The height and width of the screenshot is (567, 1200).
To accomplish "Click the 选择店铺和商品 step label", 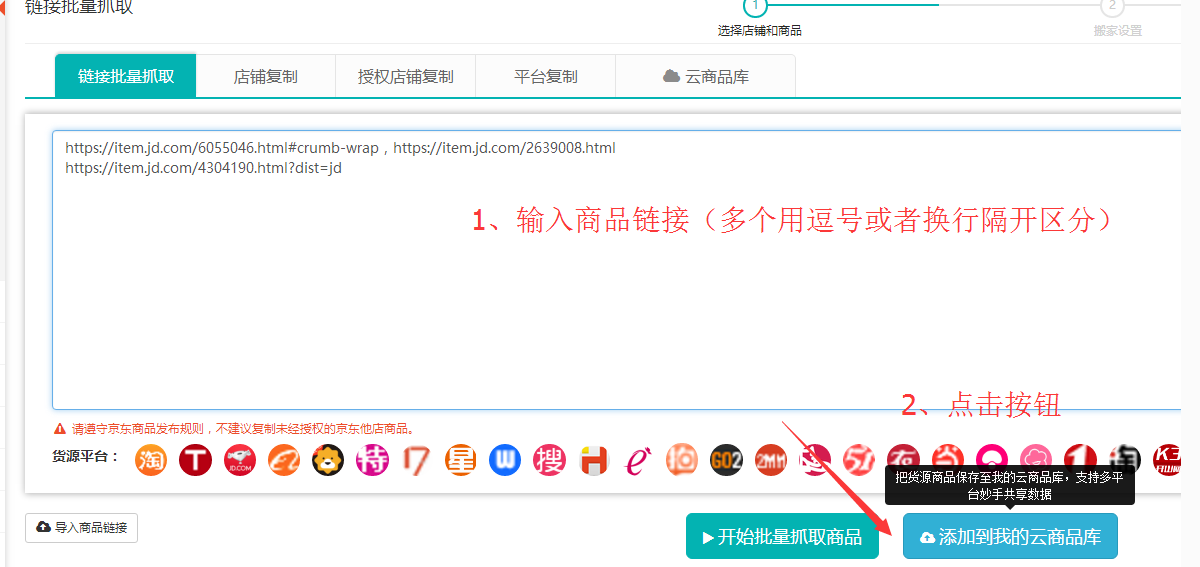I will click(x=760, y=31).
